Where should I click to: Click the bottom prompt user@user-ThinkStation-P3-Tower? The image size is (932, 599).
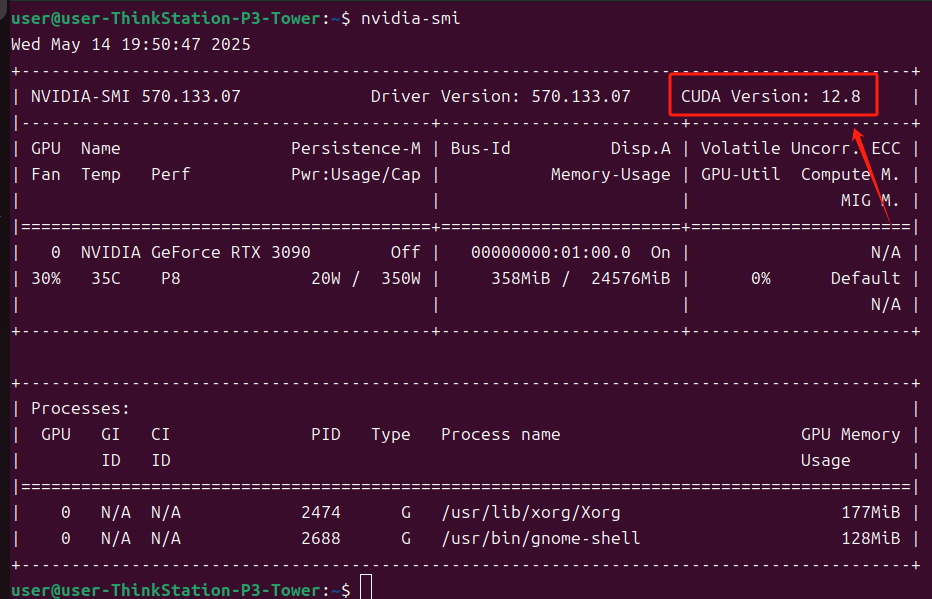(x=166, y=591)
